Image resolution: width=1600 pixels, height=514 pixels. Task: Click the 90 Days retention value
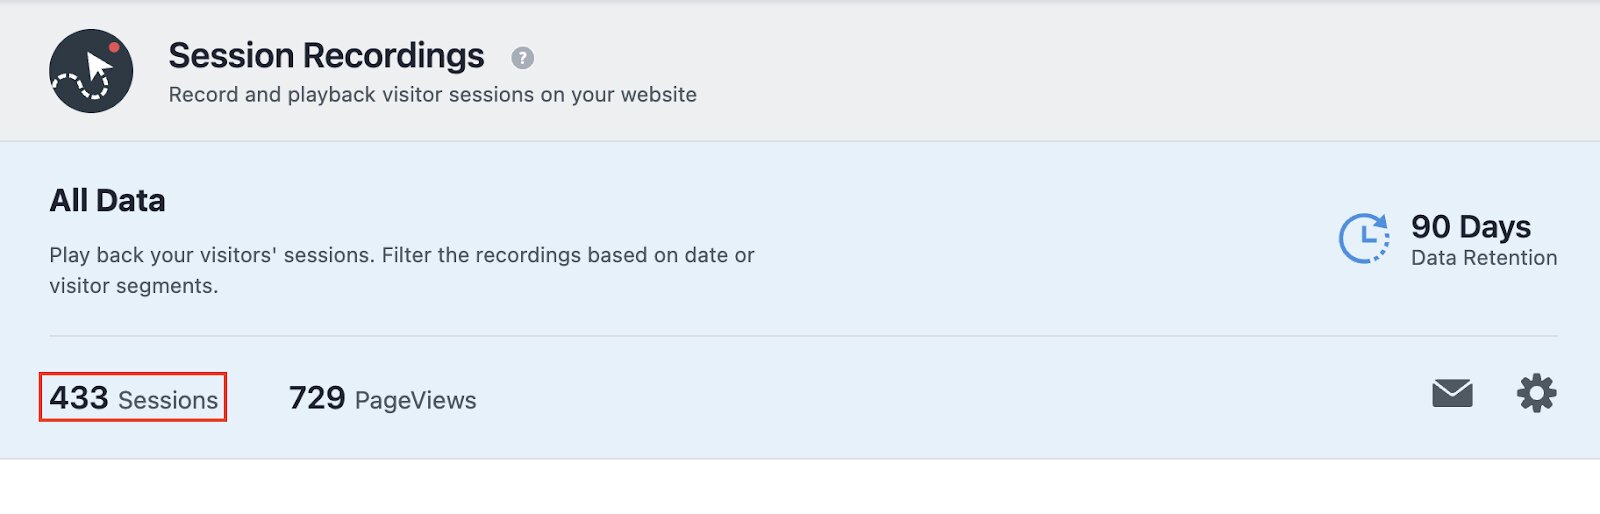[x=1470, y=227]
